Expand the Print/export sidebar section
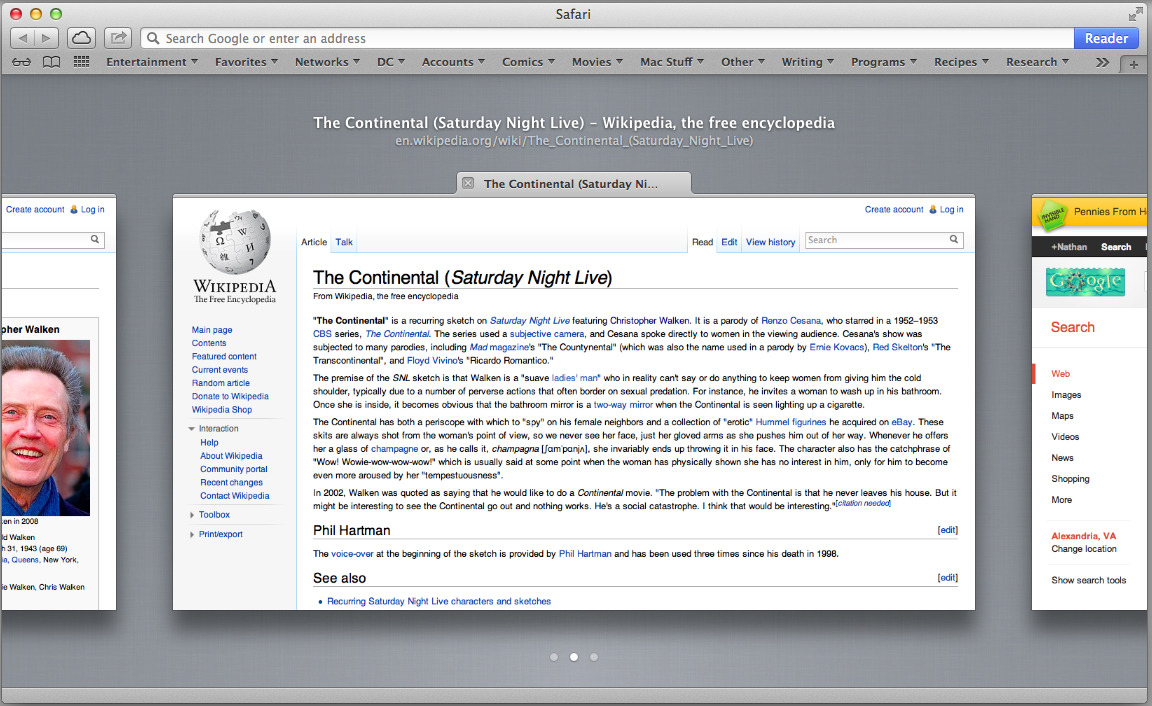The width and height of the screenshot is (1152, 706). click(x=217, y=534)
